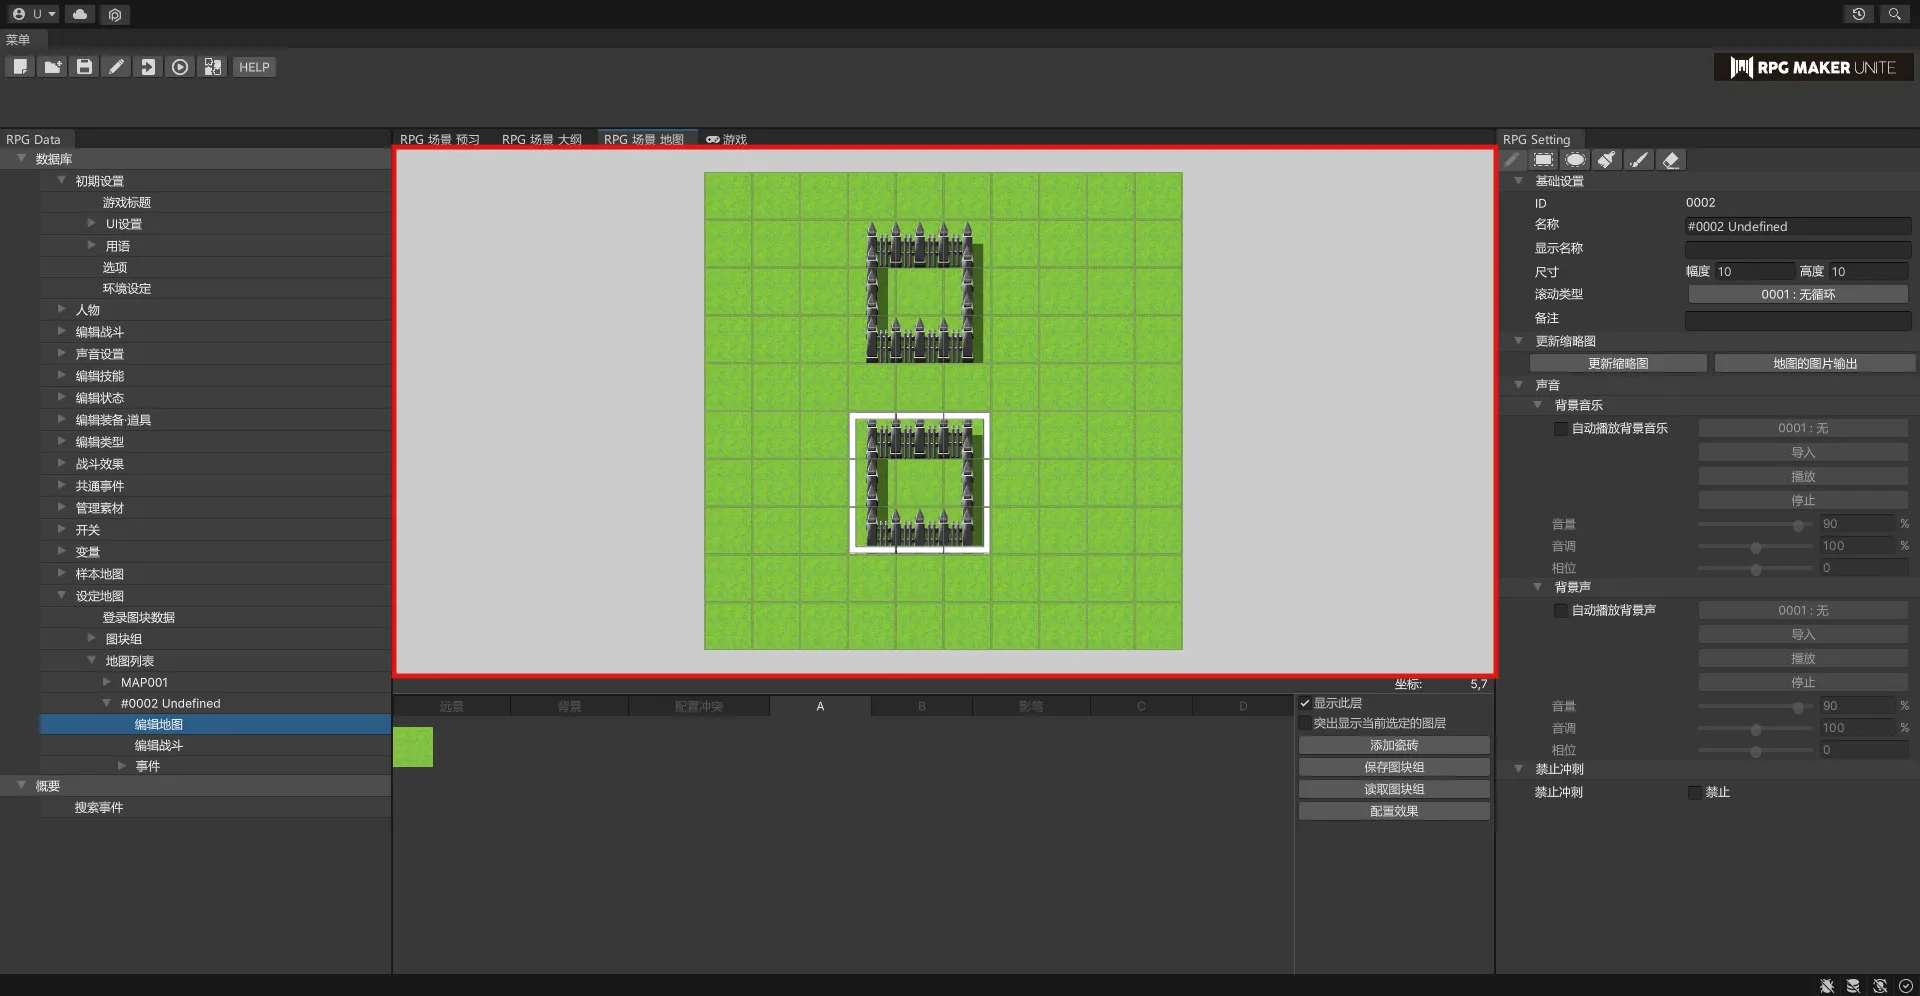Tick the 自动播放背景音乐 checkbox
1920x996 pixels.
[x=1560, y=429]
